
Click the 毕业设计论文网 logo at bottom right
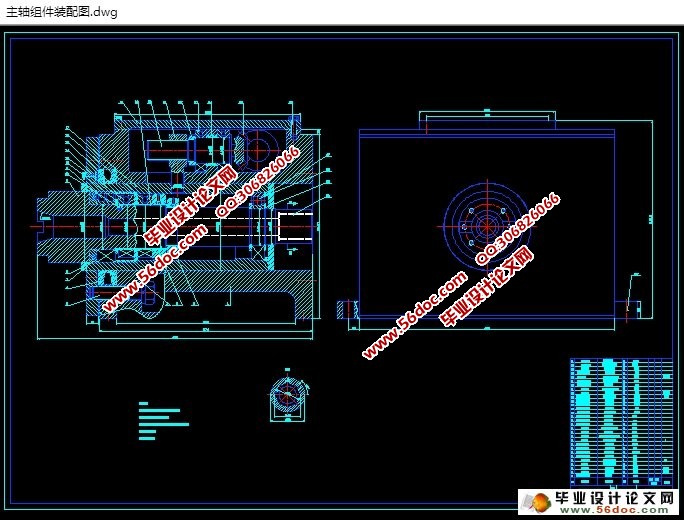[617, 498]
